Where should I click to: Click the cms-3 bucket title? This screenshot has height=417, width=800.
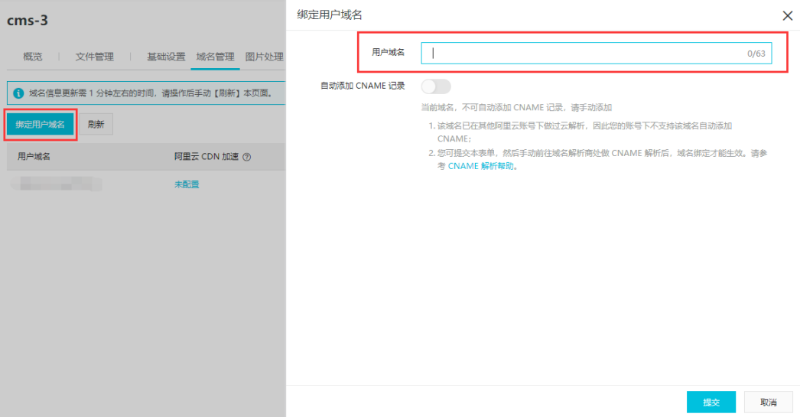point(28,19)
